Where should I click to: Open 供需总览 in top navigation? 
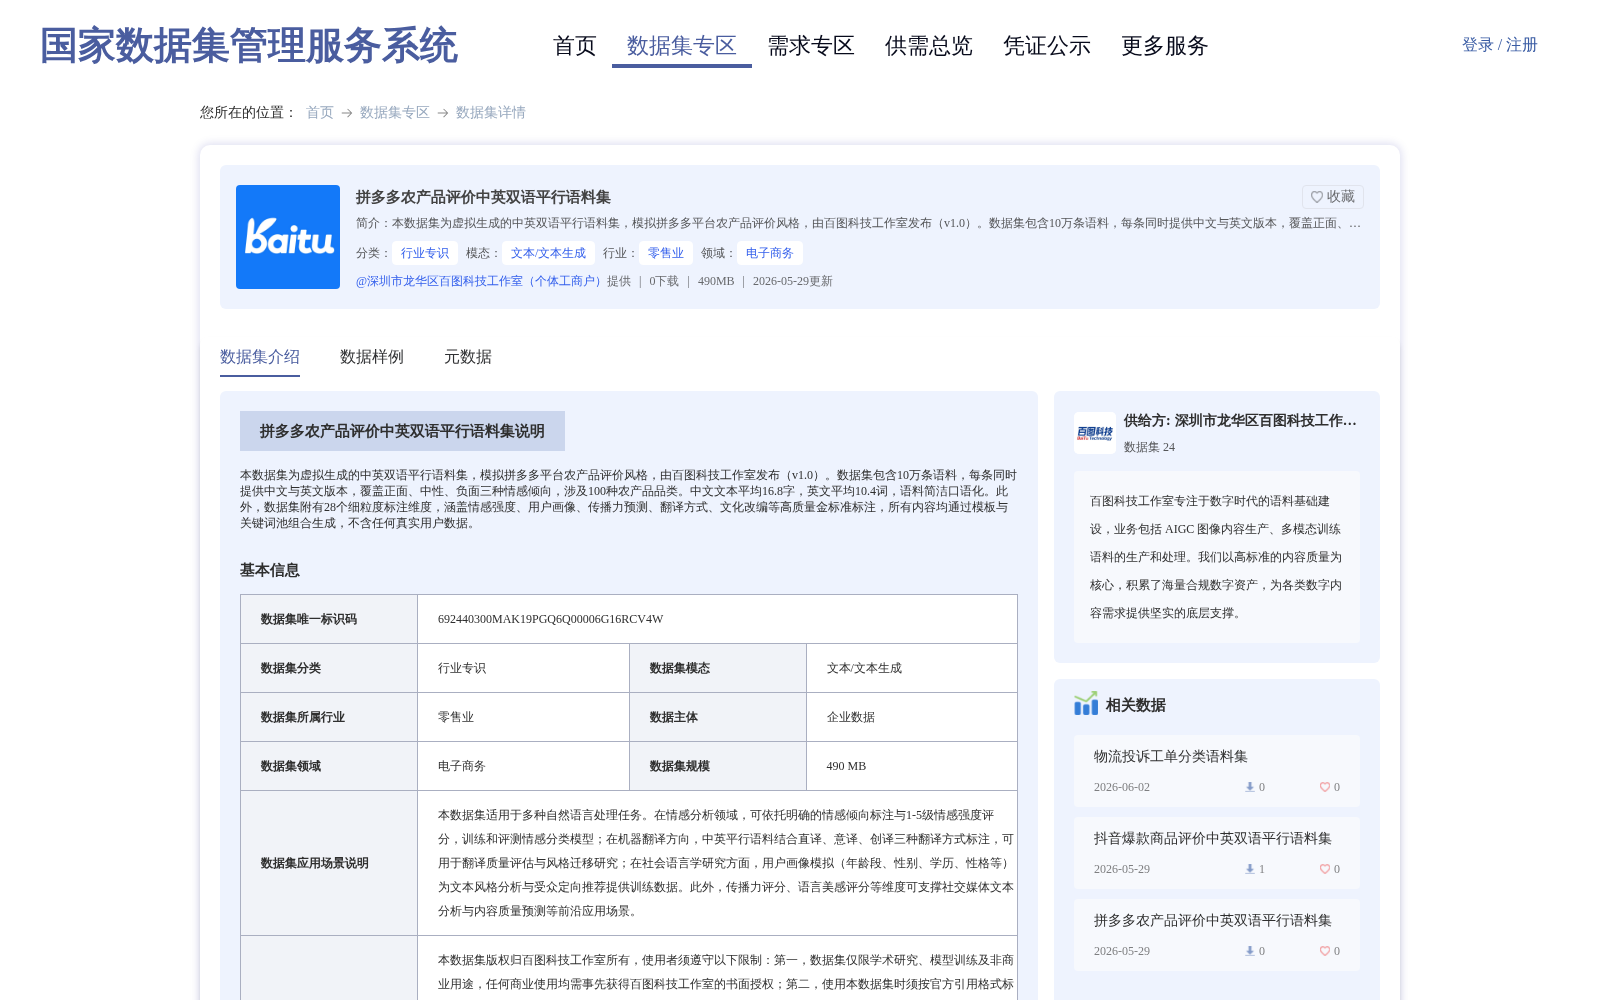click(x=929, y=46)
